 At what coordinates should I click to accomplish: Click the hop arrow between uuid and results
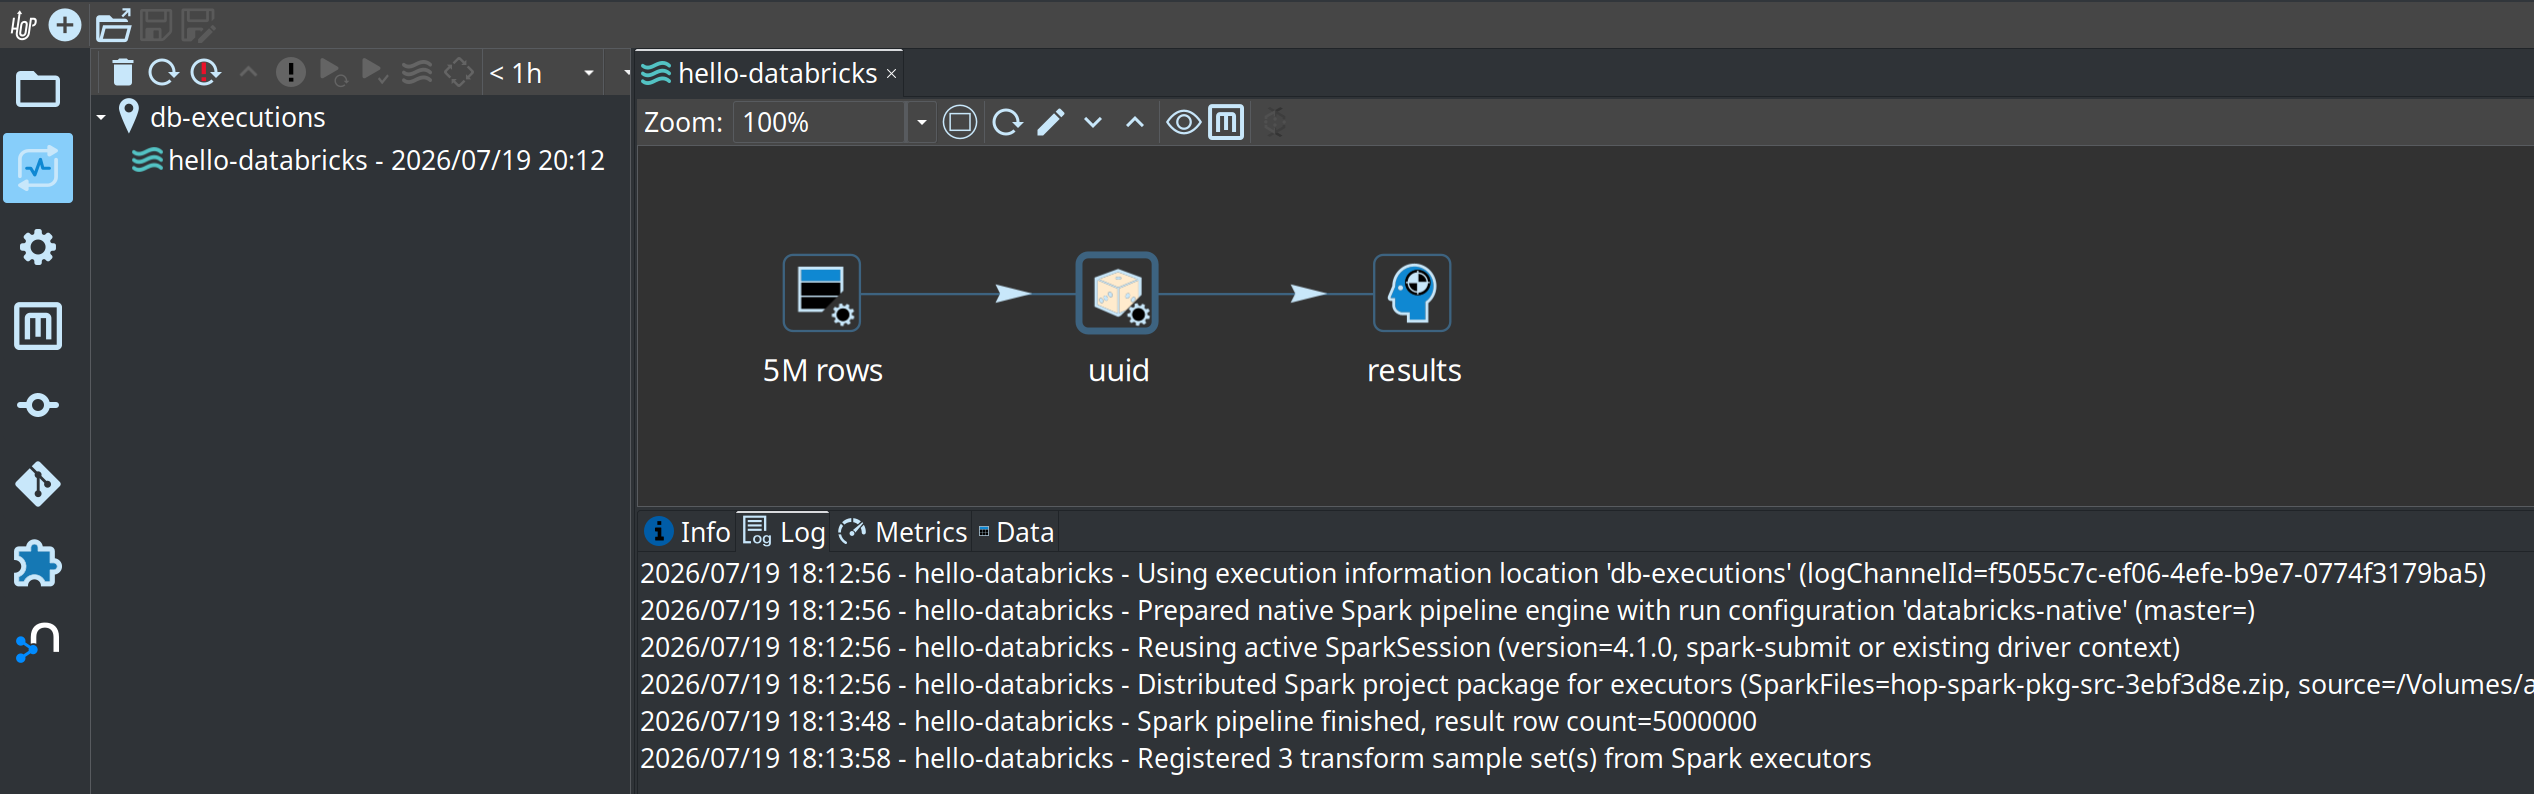(1308, 293)
